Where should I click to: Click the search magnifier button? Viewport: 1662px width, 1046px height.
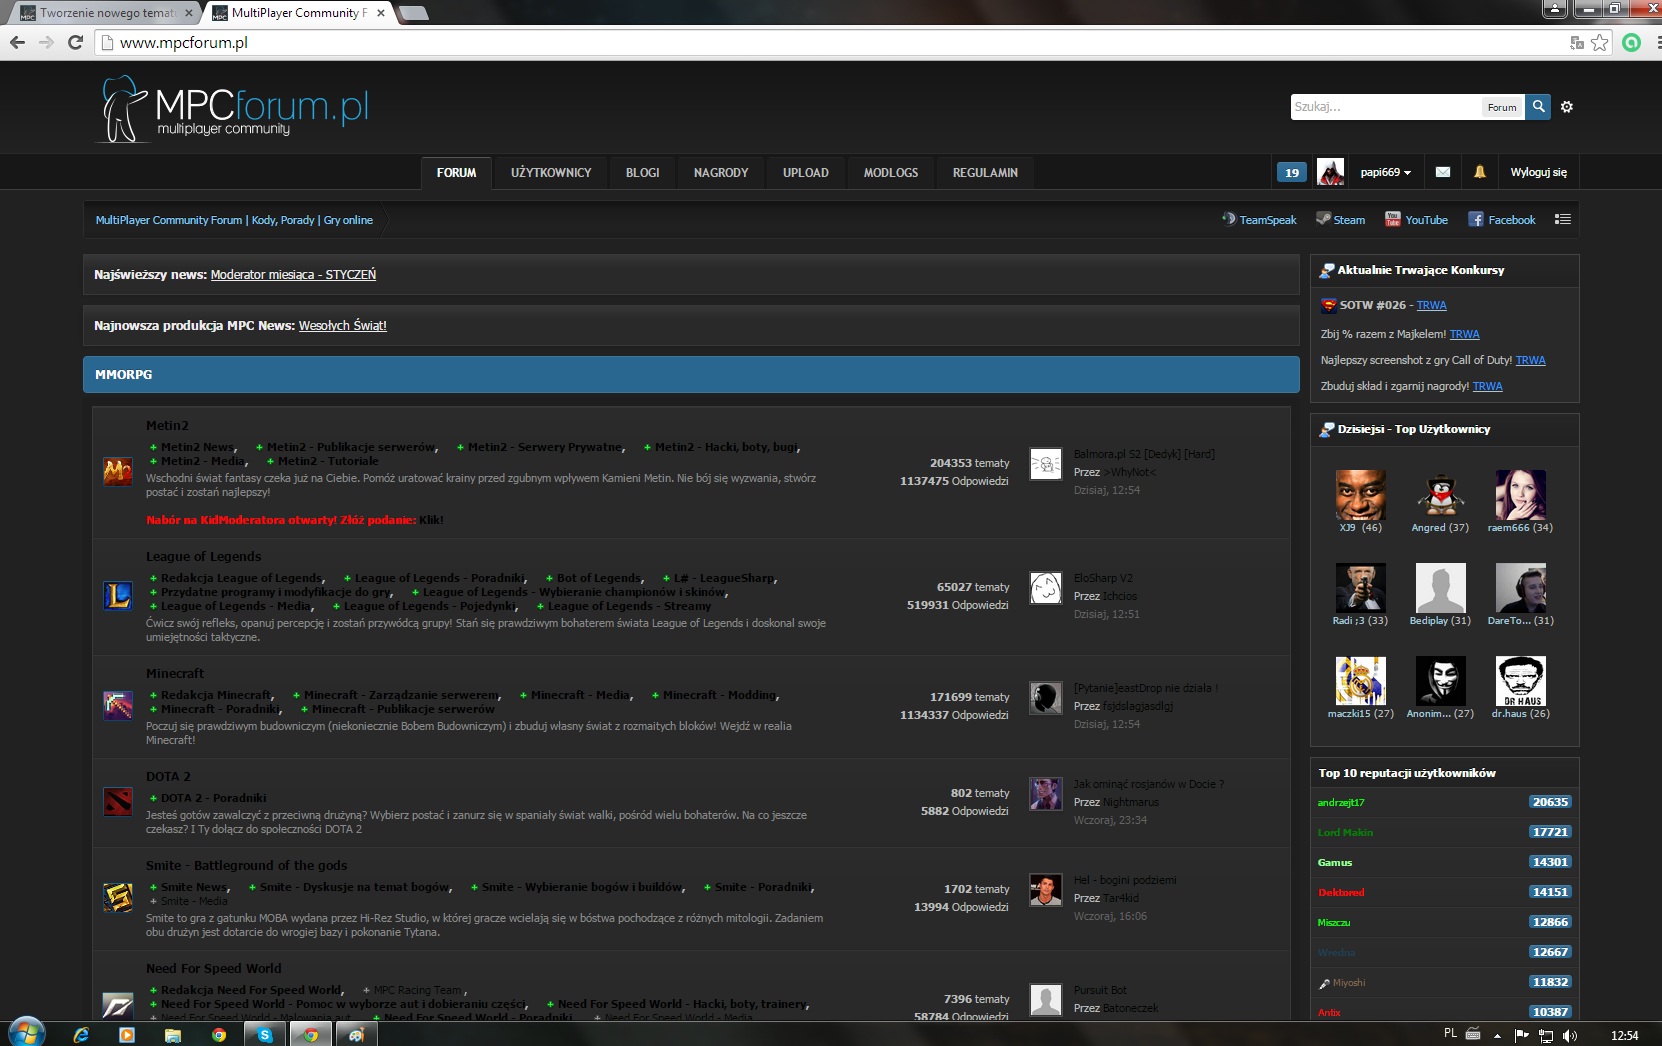tap(1538, 106)
